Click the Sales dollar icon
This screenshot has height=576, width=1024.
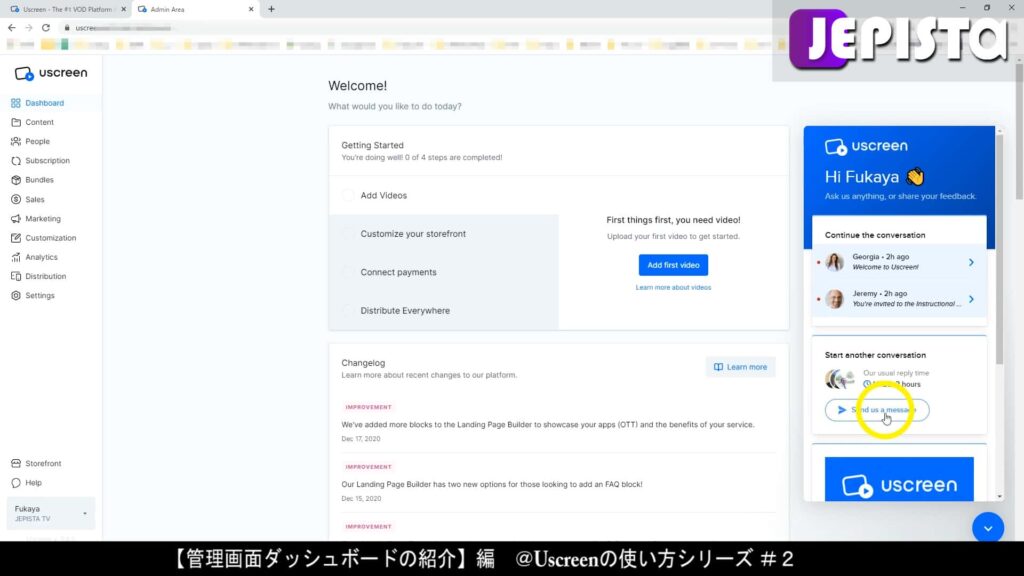(16, 199)
